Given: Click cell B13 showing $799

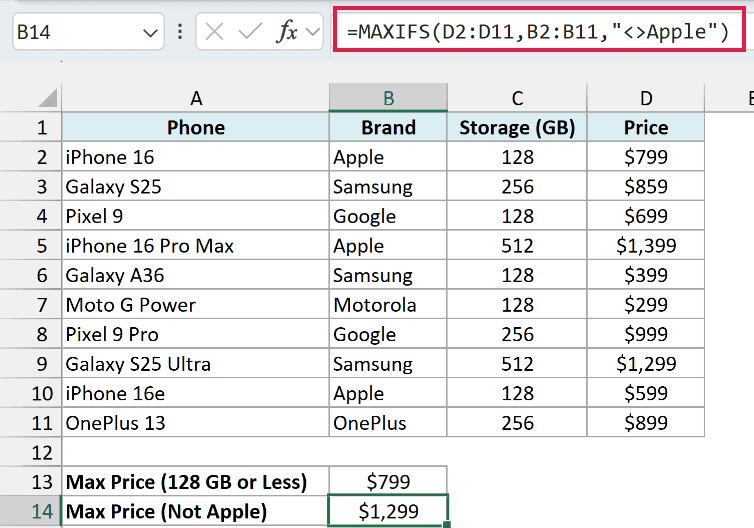Looking at the screenshot, I should [388, 482].
